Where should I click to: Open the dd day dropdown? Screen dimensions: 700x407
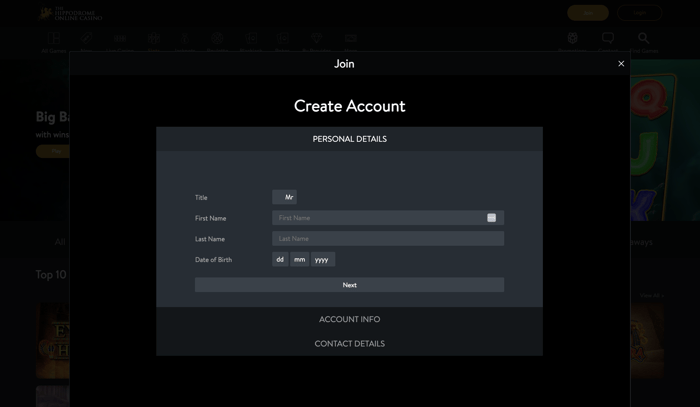pyautogui.click(x=280, y=259)
